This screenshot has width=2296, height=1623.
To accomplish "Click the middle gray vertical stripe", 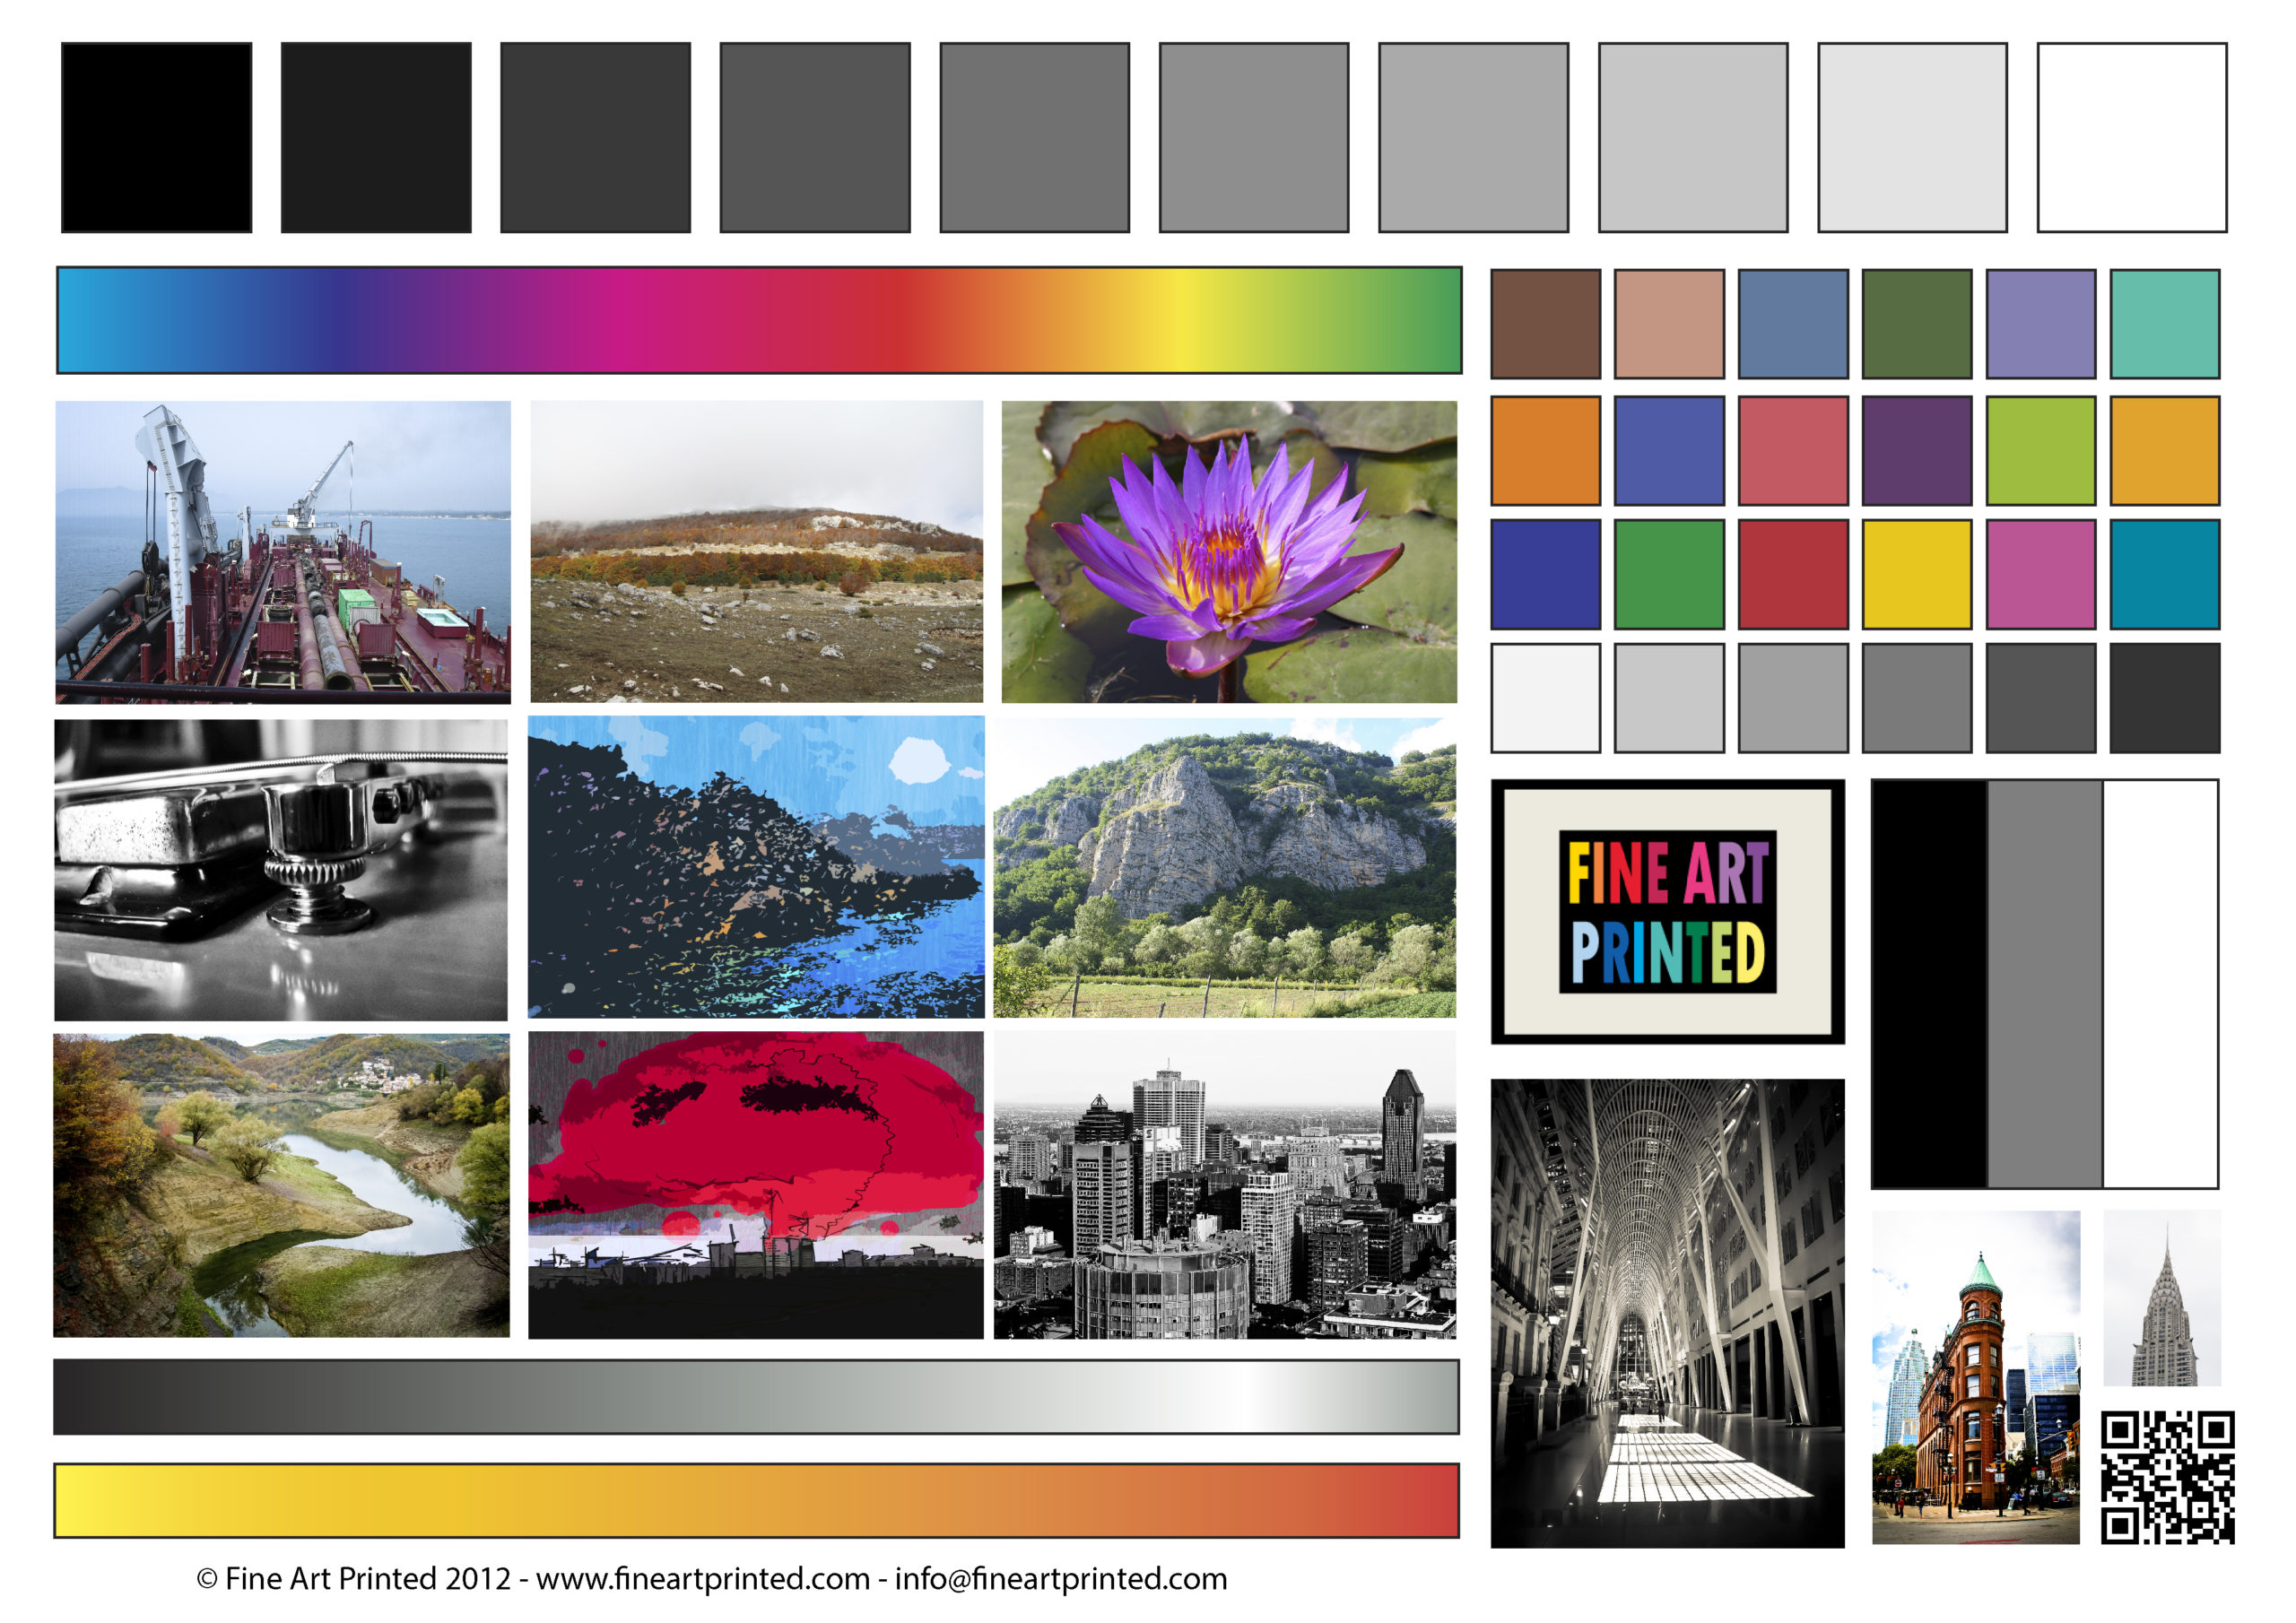I will click(x=2044, y=984).
